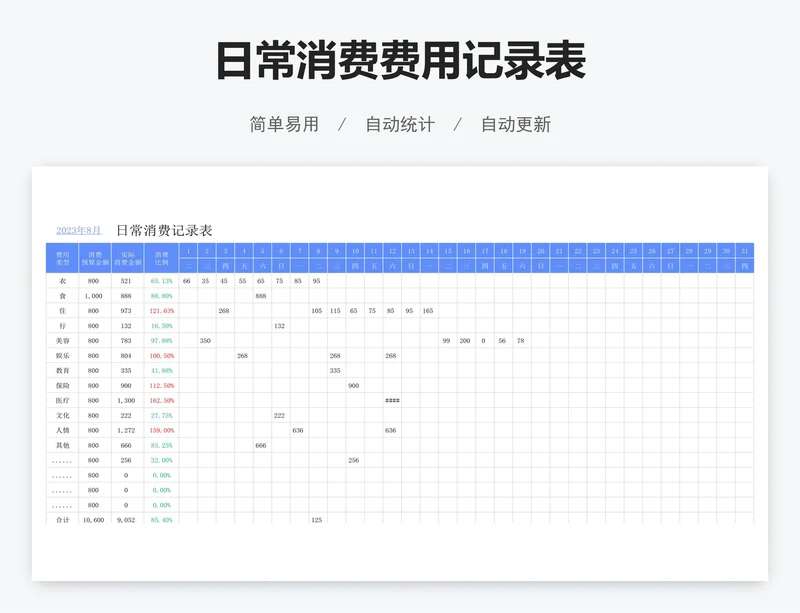Click the 医疗 category row label
The width and height of the screenshot is (800, 613).
click(62, 400)
